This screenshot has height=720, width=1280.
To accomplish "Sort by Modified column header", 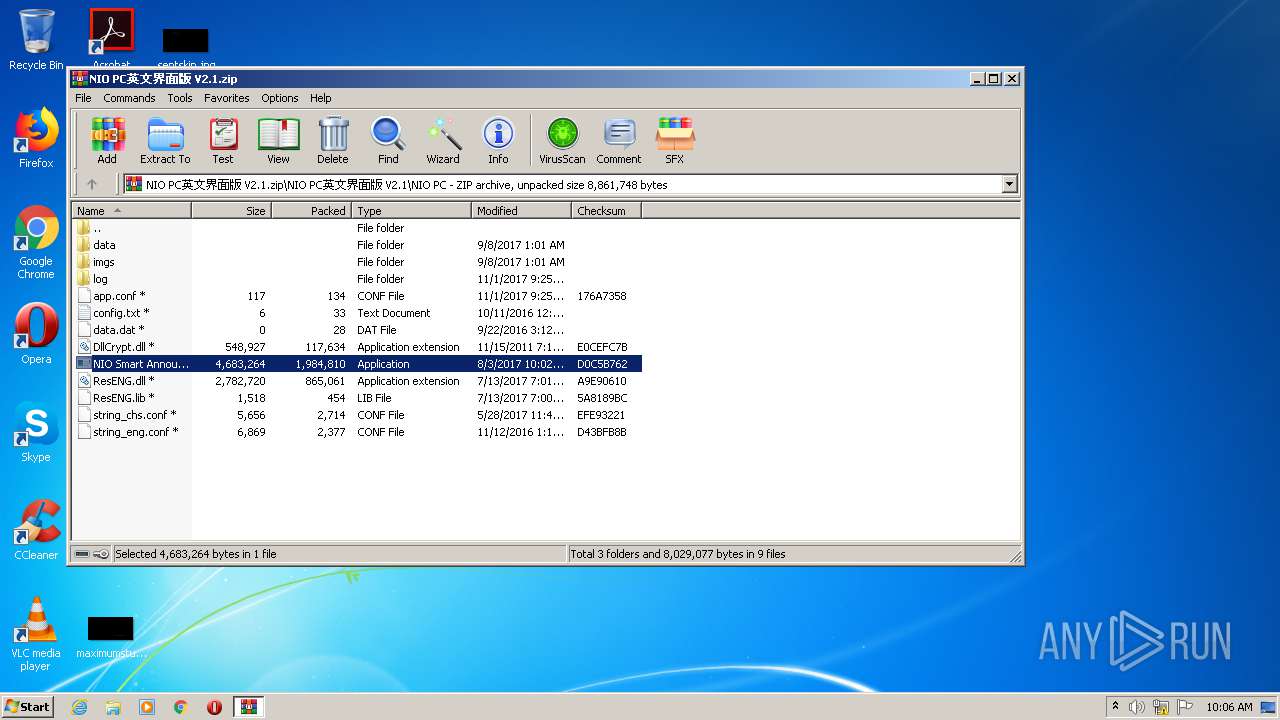I will click(521, 211).
